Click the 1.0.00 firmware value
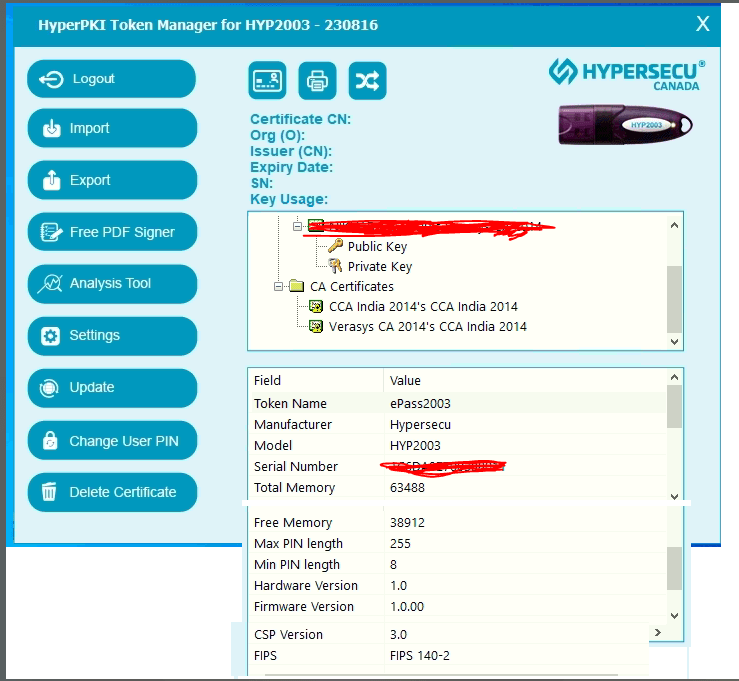Viewport: 739px width, 681px height. click(x=407, y=607)
